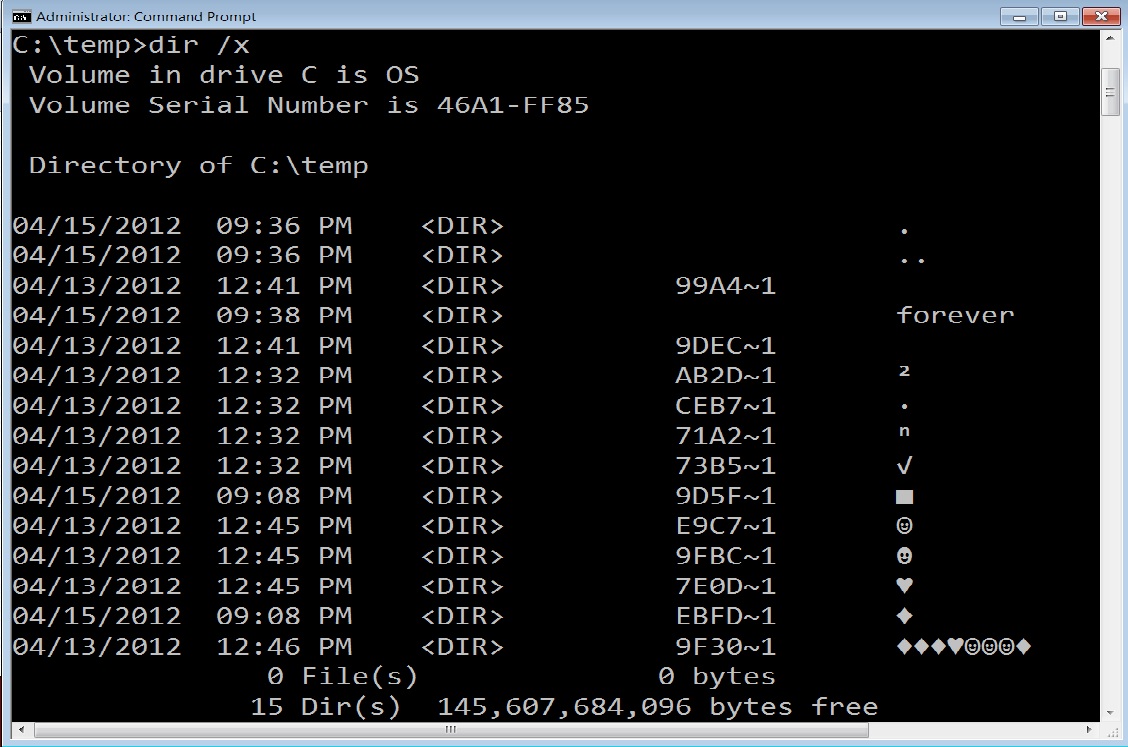
Task: Click the 'dir /x' command text
Action: pyautogui.click(x=198, y=45)
